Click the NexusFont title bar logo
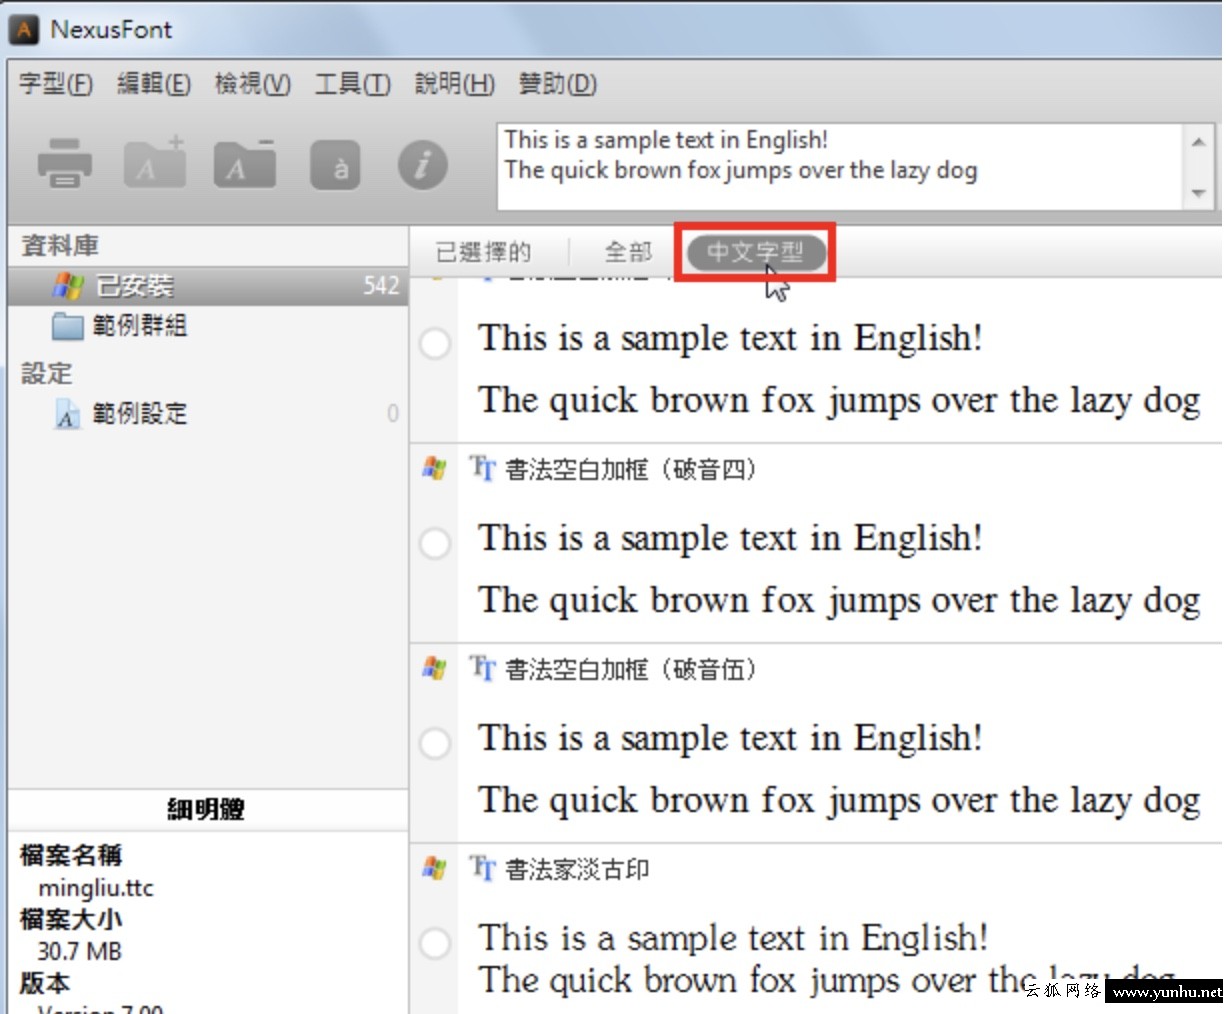The width and height of the screenshot is (1226, 1014). coord(24,29)
